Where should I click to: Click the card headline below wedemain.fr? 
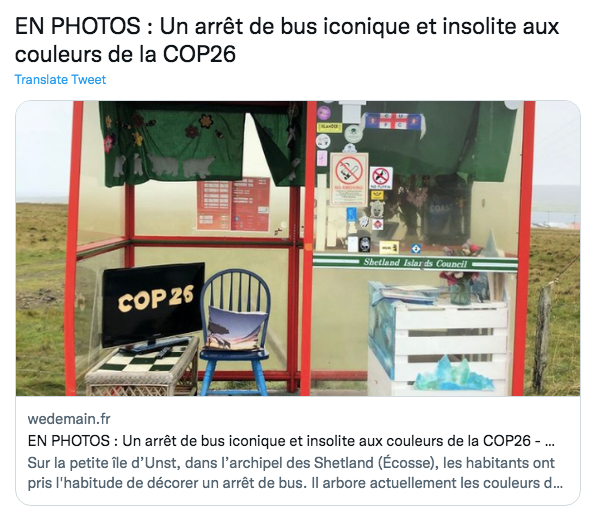click(x=291, y=441)
